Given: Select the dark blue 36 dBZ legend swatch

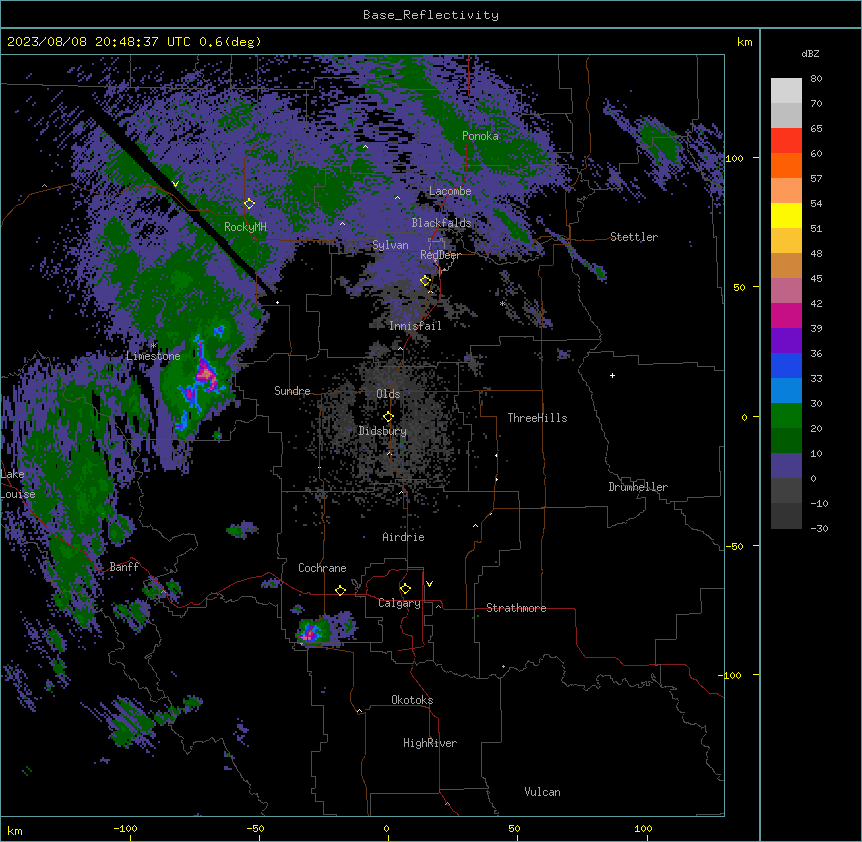Looking at the screenshot, I should [x=786, y=365].
